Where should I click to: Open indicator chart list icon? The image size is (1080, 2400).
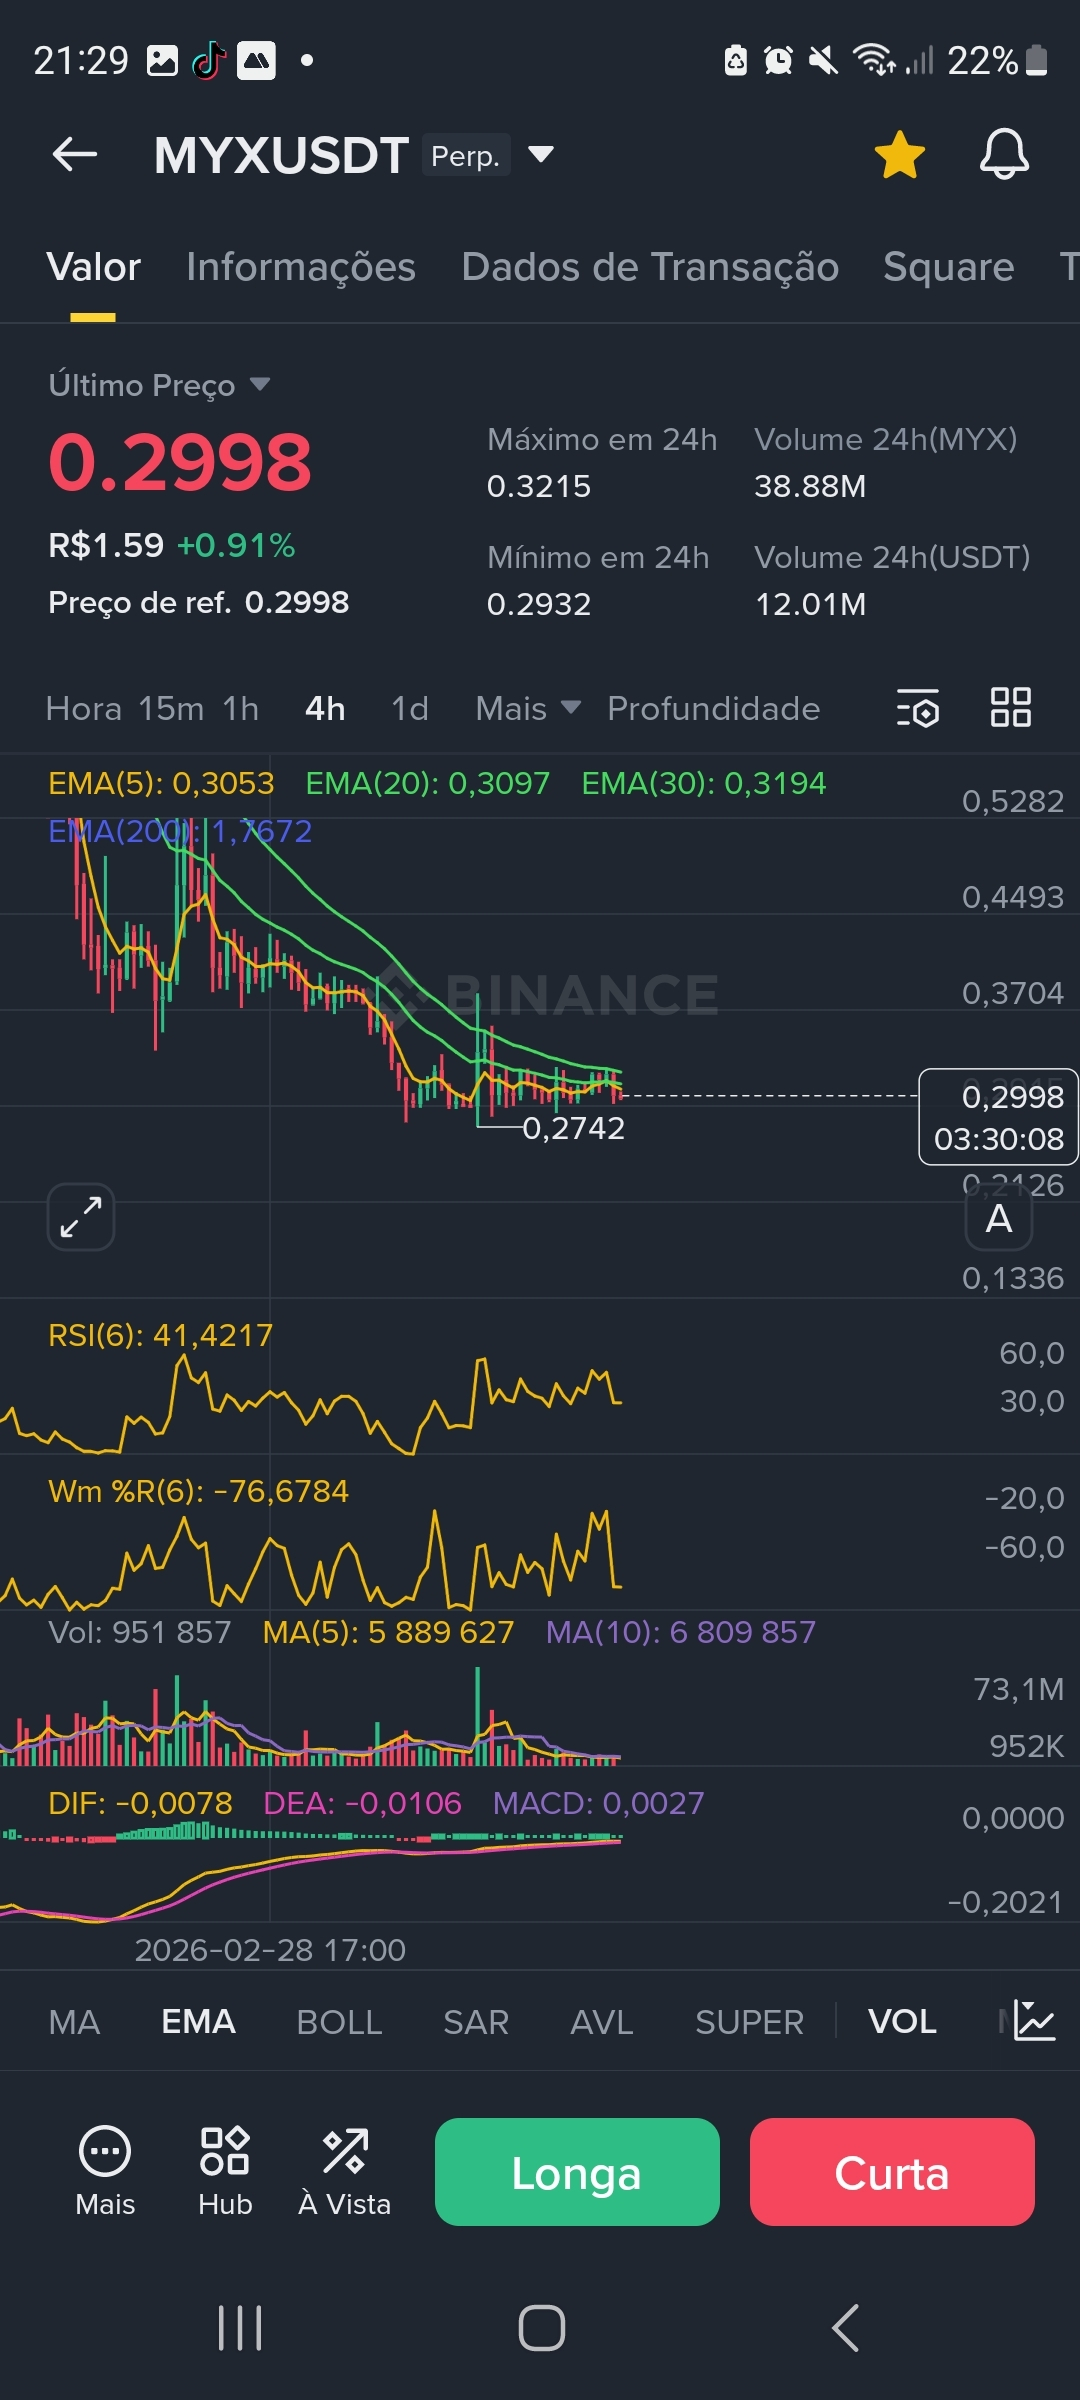point(1034,2021)
